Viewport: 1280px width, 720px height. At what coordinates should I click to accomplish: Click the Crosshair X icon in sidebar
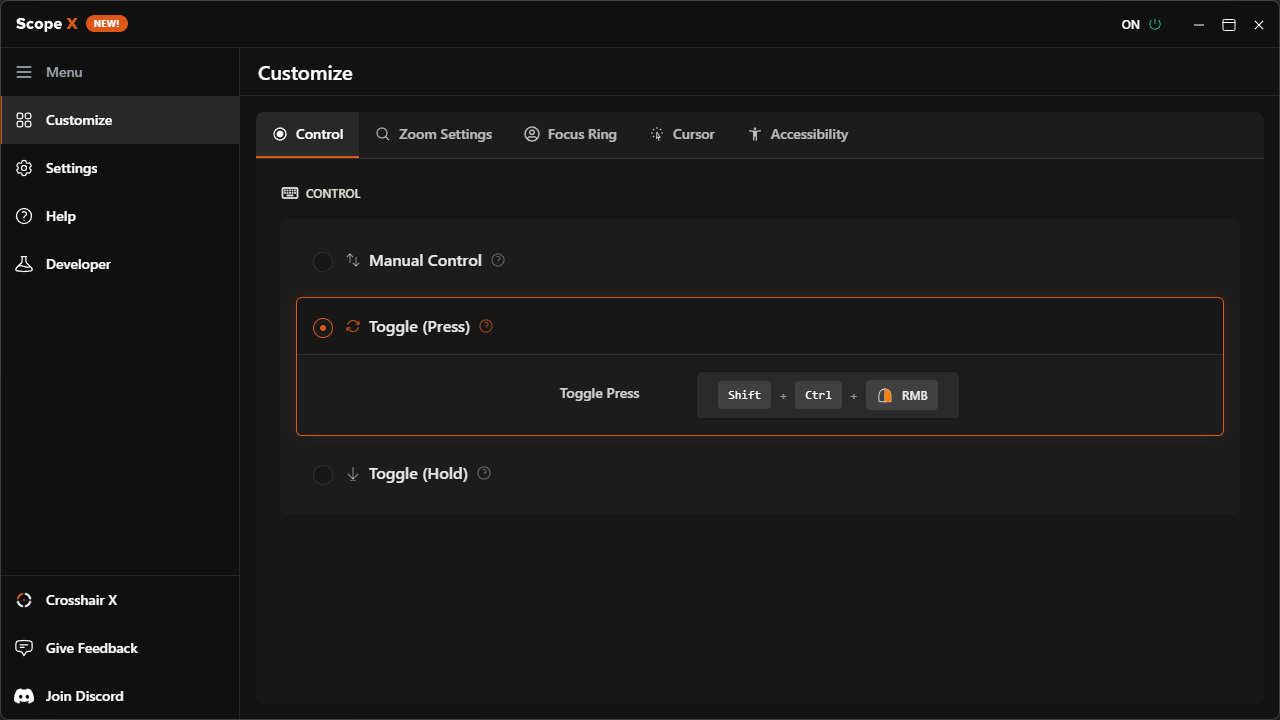(23, 600)
